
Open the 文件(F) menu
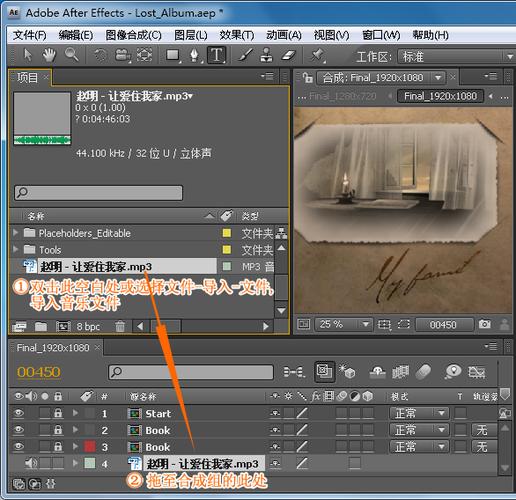click(x=29, y=35)
